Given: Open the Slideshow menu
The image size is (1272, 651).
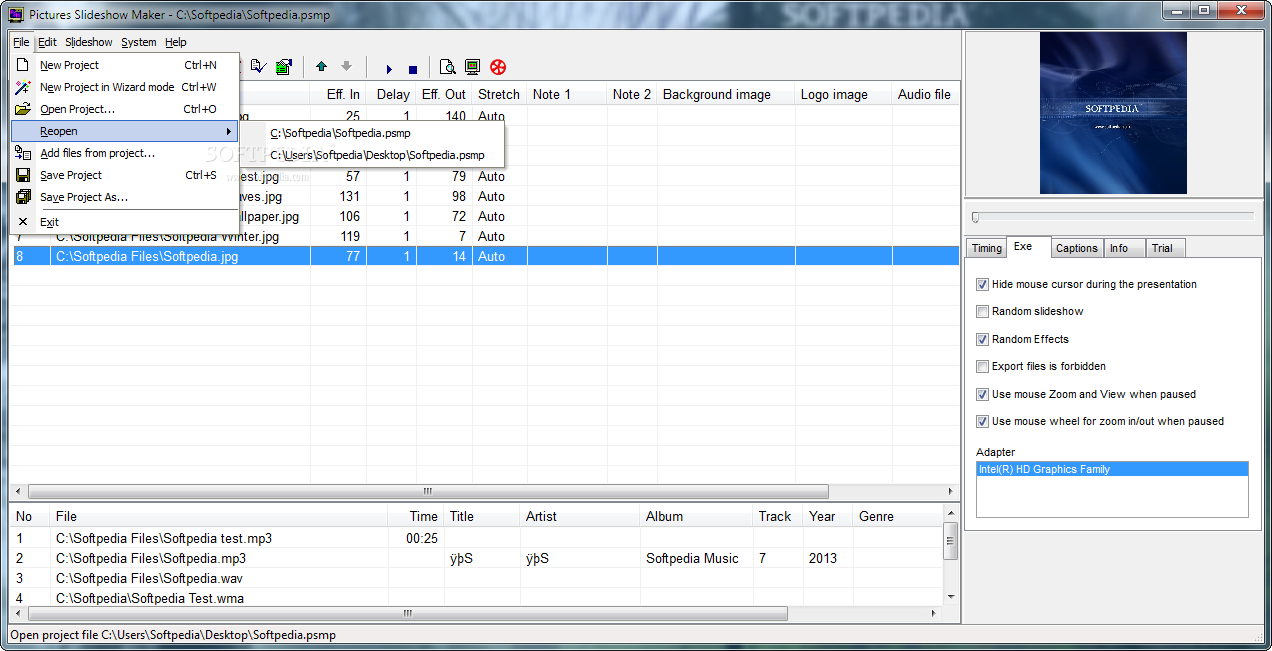Looking at the screenshot, I should pos(89,42).
